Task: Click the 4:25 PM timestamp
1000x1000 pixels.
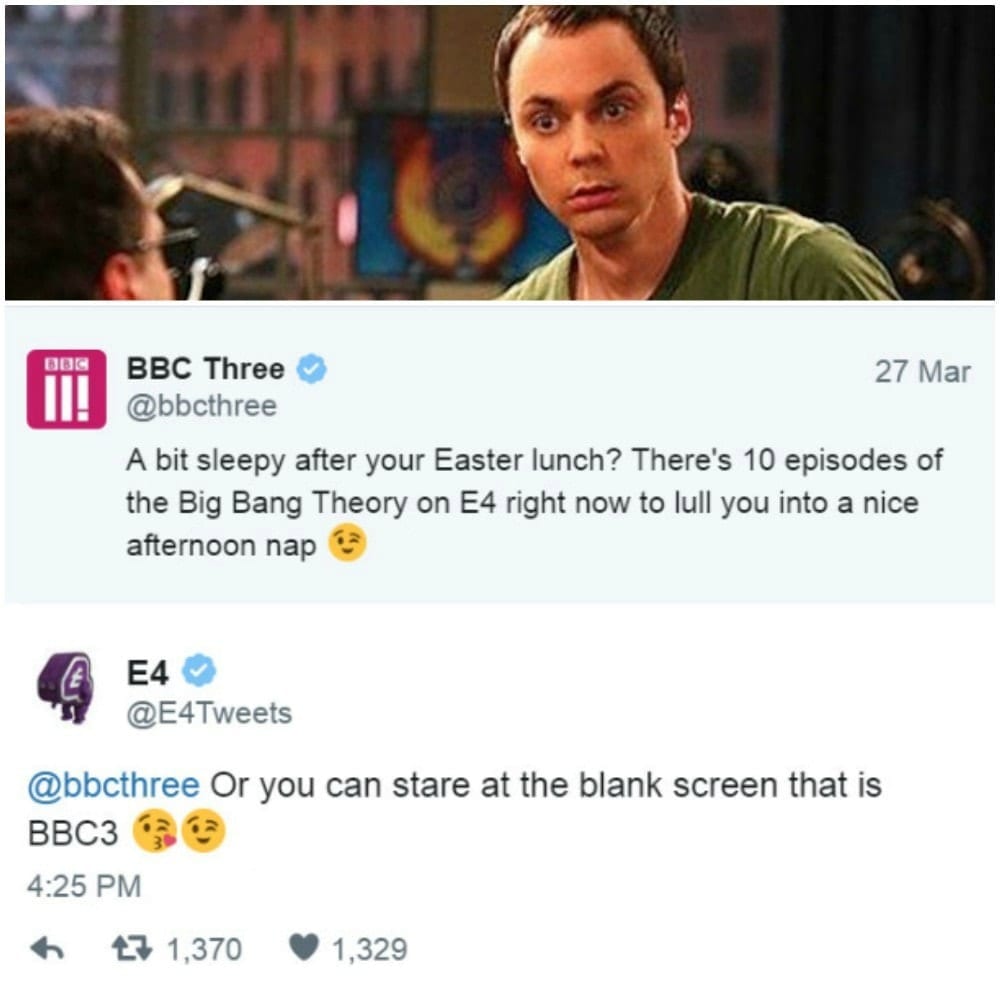Action: [84, 886]
